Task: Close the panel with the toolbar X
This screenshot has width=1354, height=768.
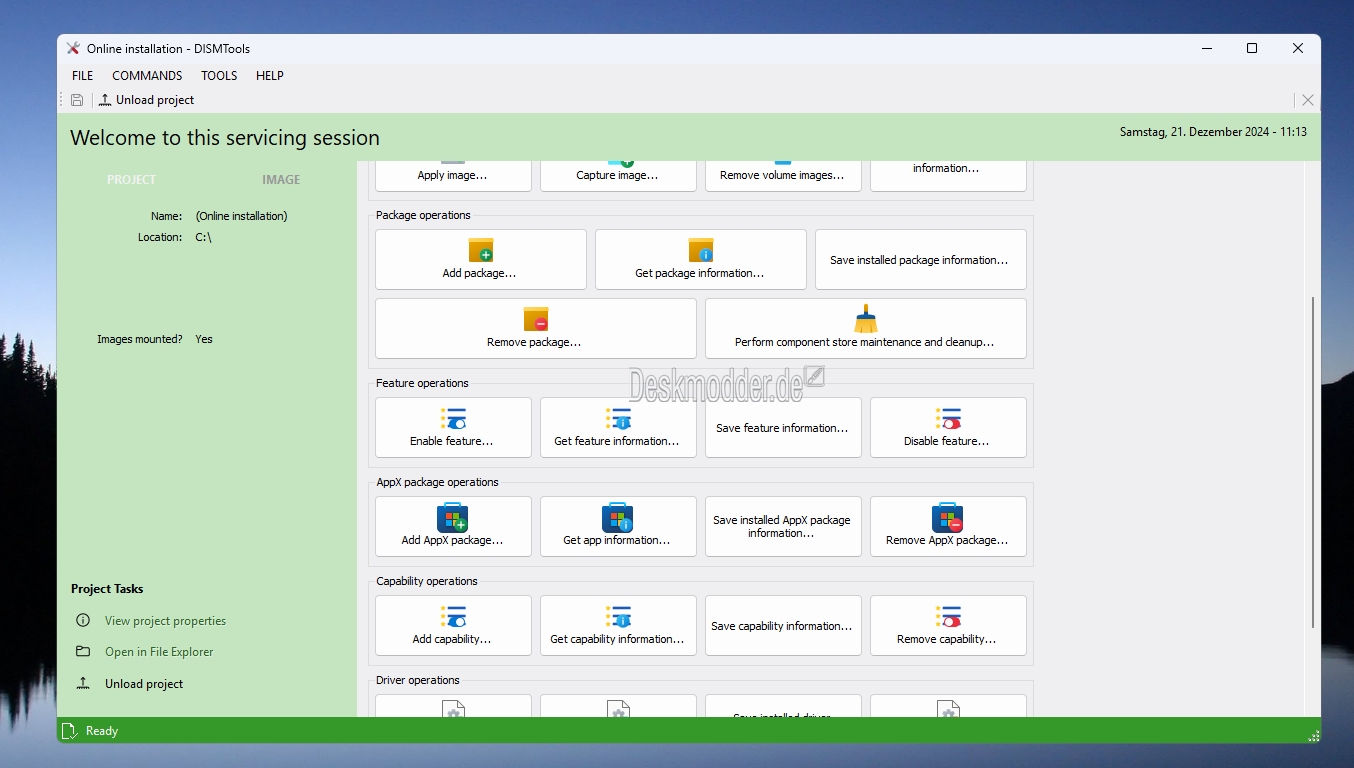Action: pyautogui.click(x=1307, y=100)
